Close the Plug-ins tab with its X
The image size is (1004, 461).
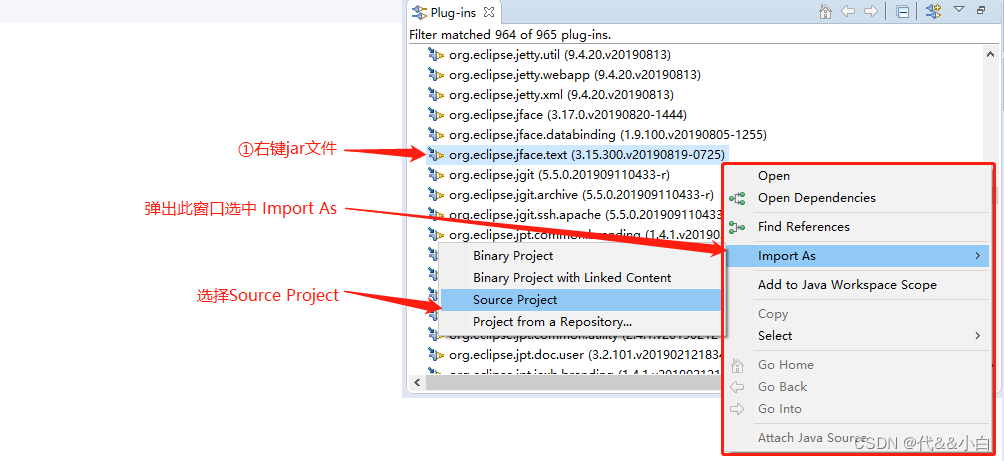pos(489,12)
